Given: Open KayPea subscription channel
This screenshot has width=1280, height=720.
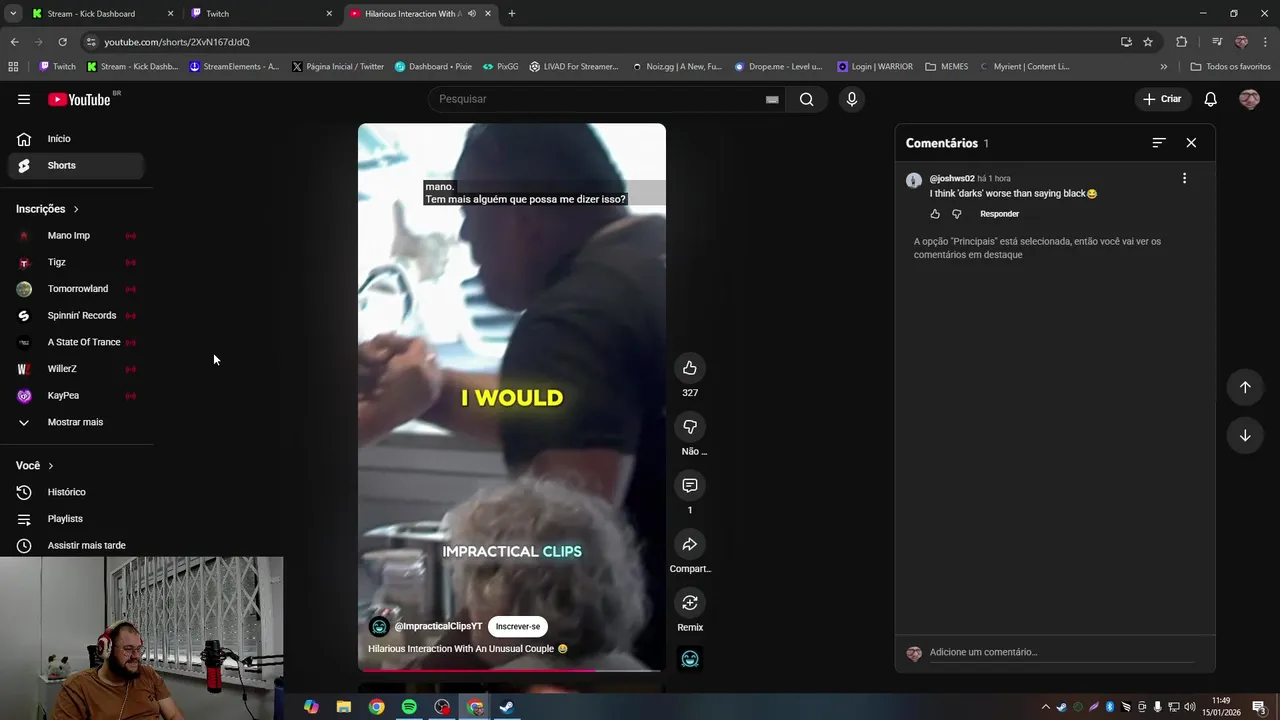Looking at the screenshot, I should coord(76,395).
